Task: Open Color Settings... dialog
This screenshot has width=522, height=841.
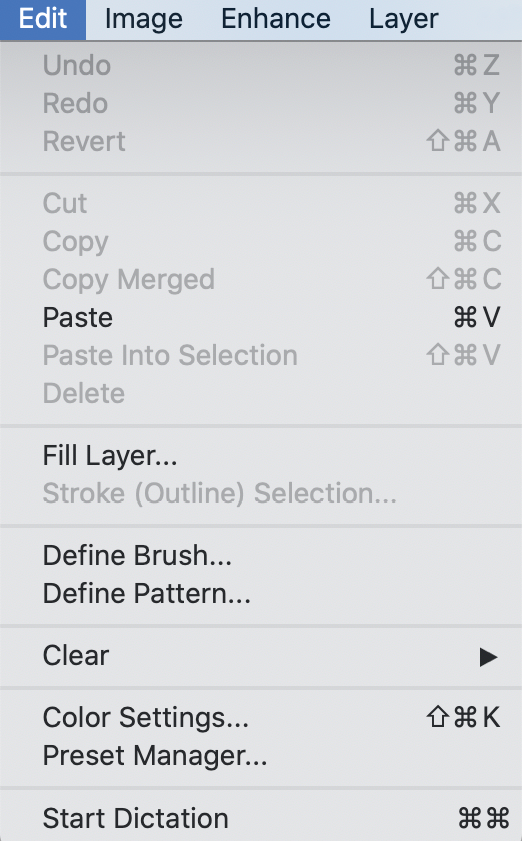Action: [261, 718]
